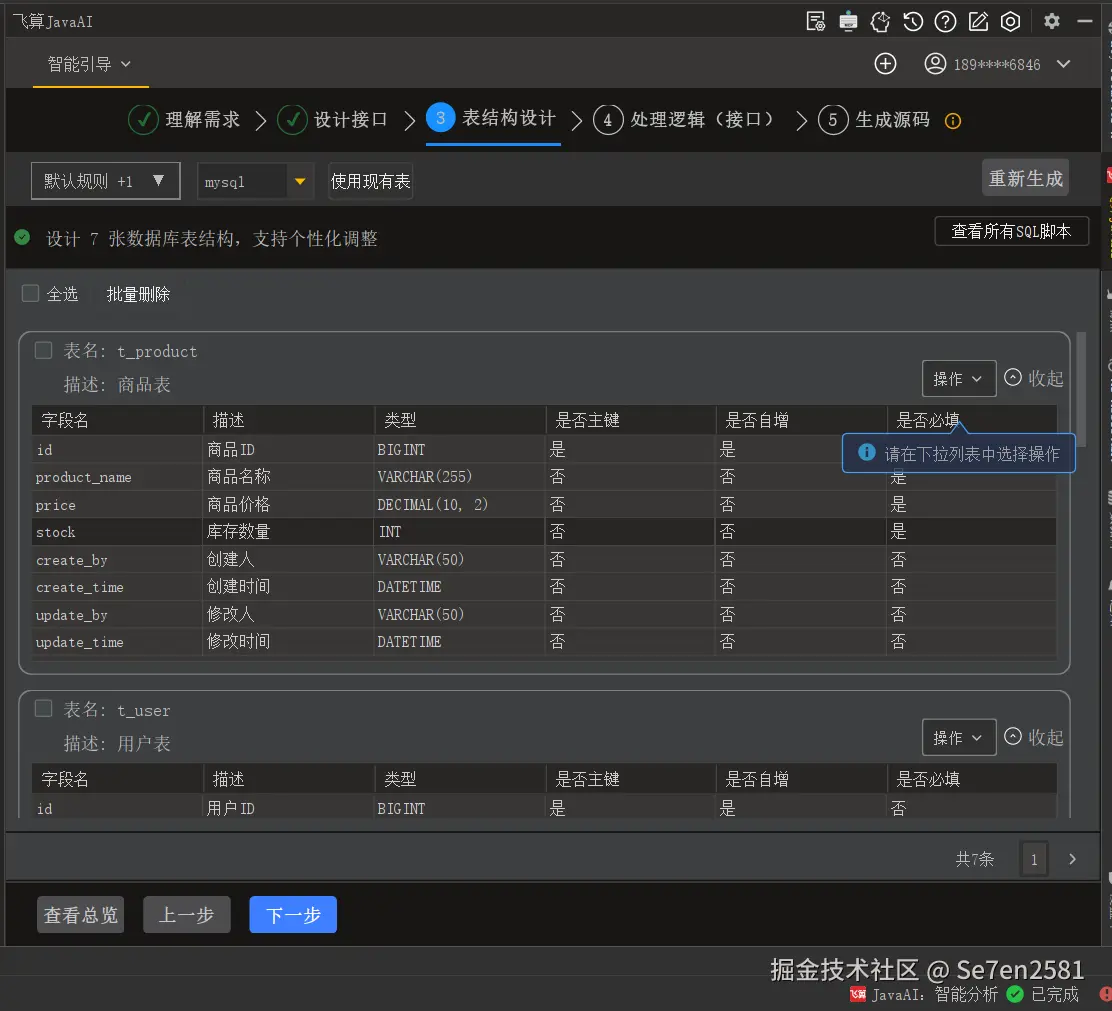Screen dimensions: 1112x1011
Task: Click the step 5 number circle
Action: click(833, 120)
